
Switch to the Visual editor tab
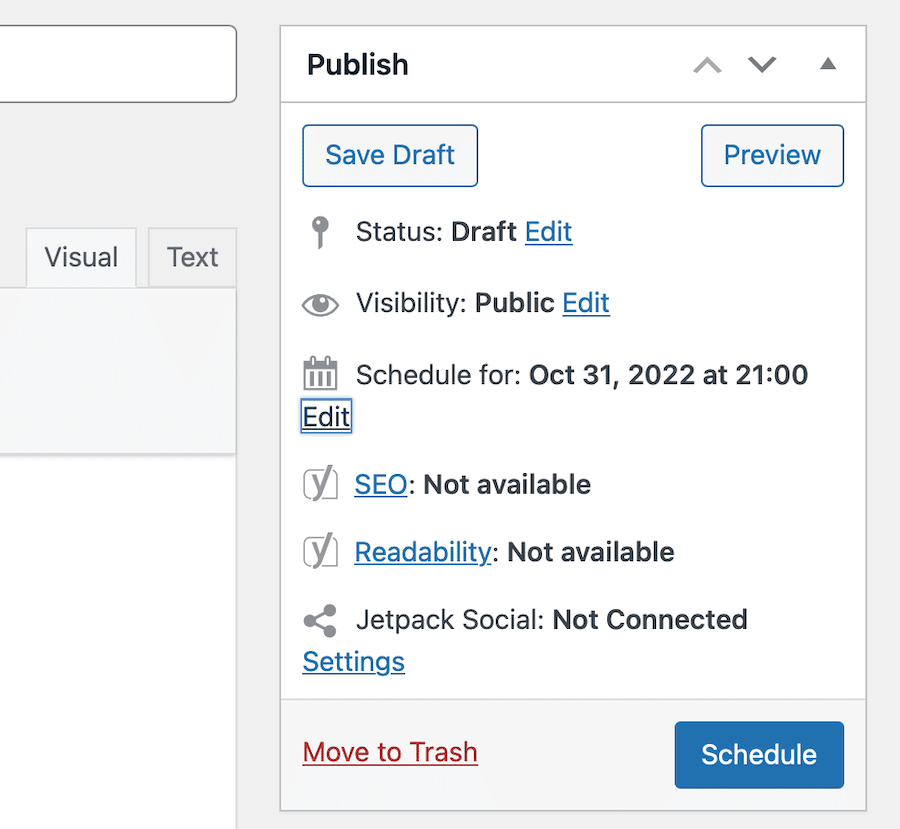tap(81, 258)
